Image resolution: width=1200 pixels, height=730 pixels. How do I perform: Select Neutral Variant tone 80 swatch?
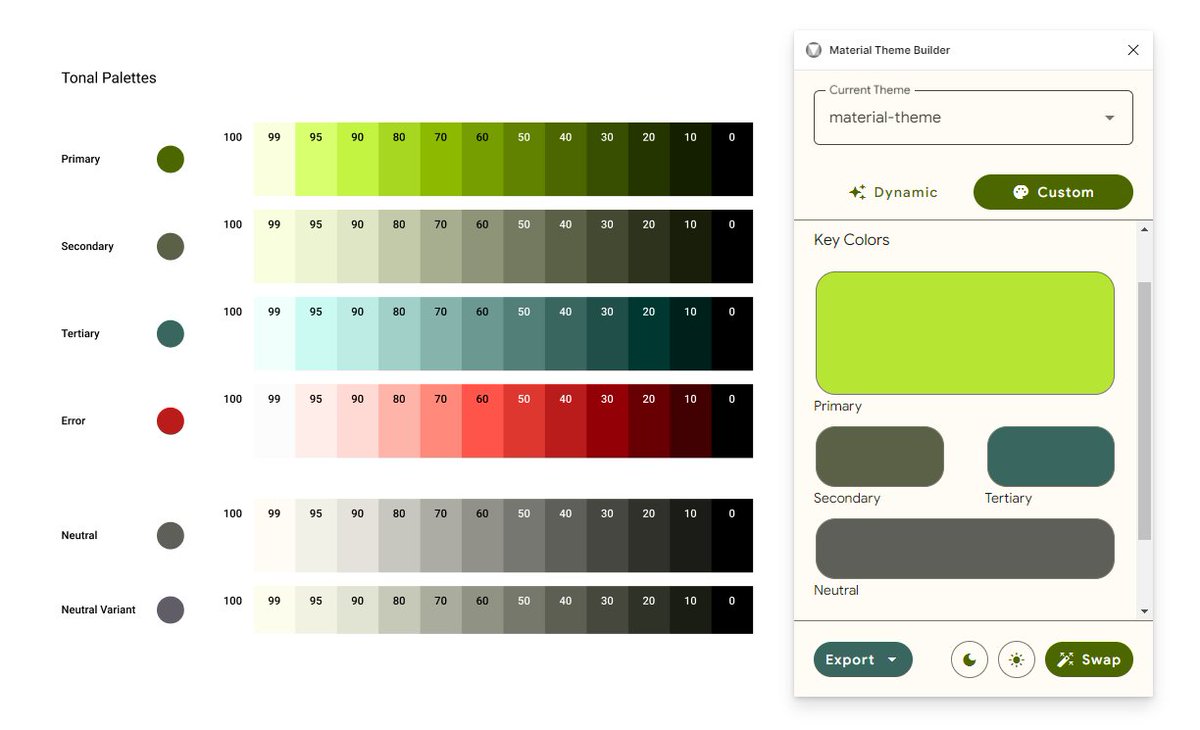(399, 610)
